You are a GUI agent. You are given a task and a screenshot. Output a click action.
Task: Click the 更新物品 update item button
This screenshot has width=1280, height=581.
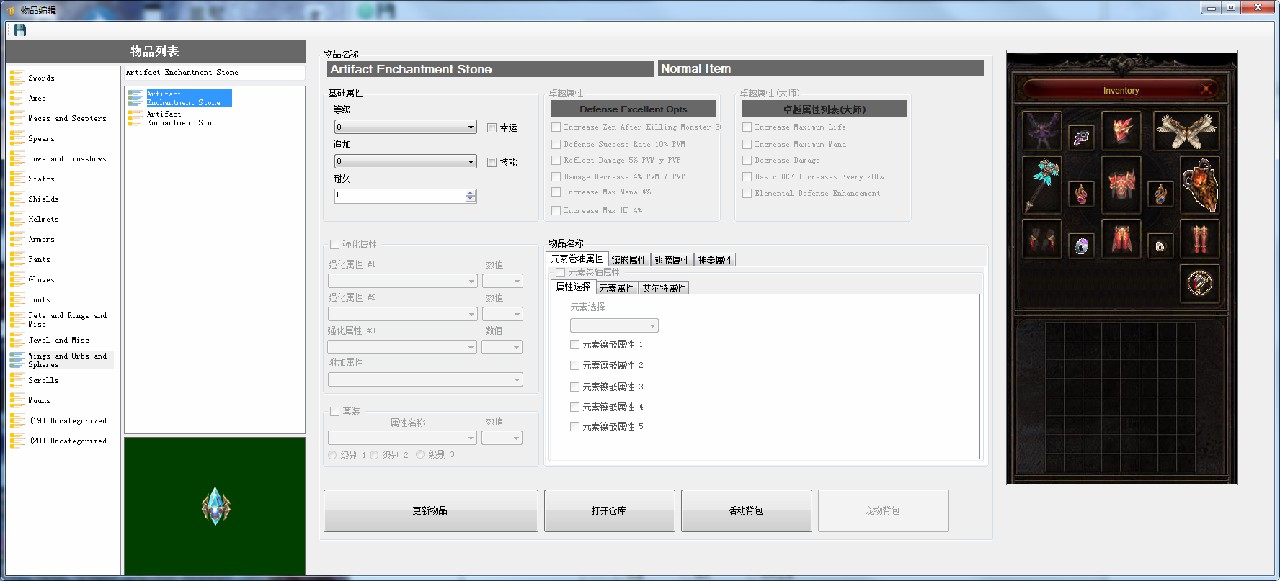431,511
